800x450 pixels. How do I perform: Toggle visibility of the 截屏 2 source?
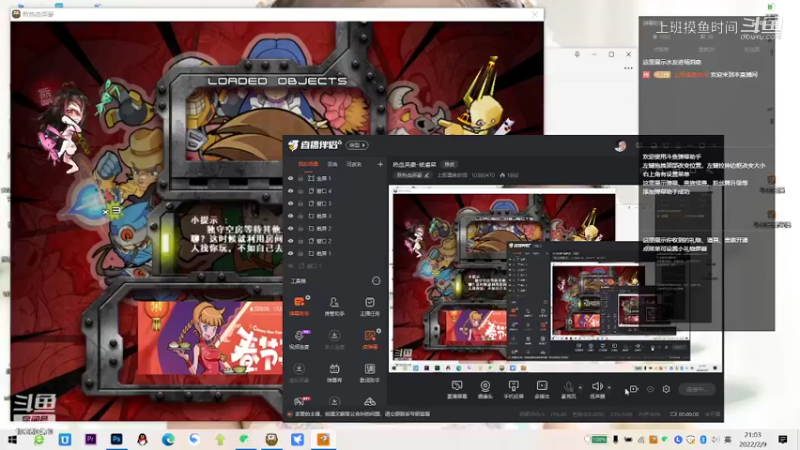click(291, 229)
